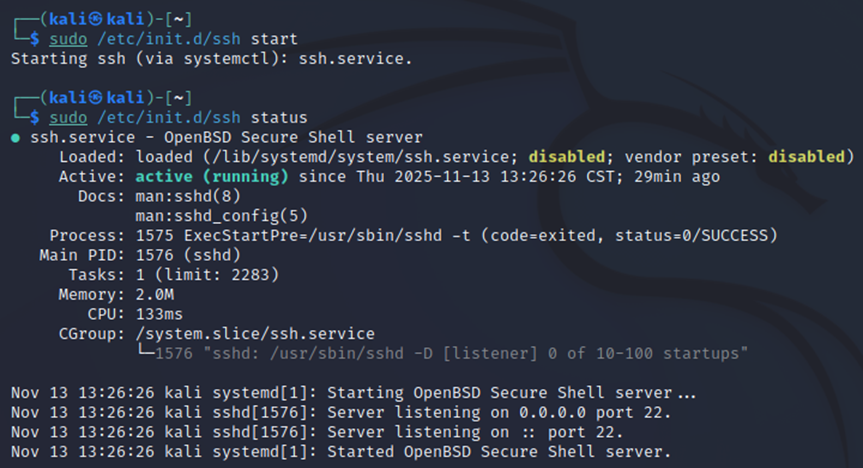Click the CGroup /system.slice/ssh.service path
The image size is (863, 468).
coord(254,333)
